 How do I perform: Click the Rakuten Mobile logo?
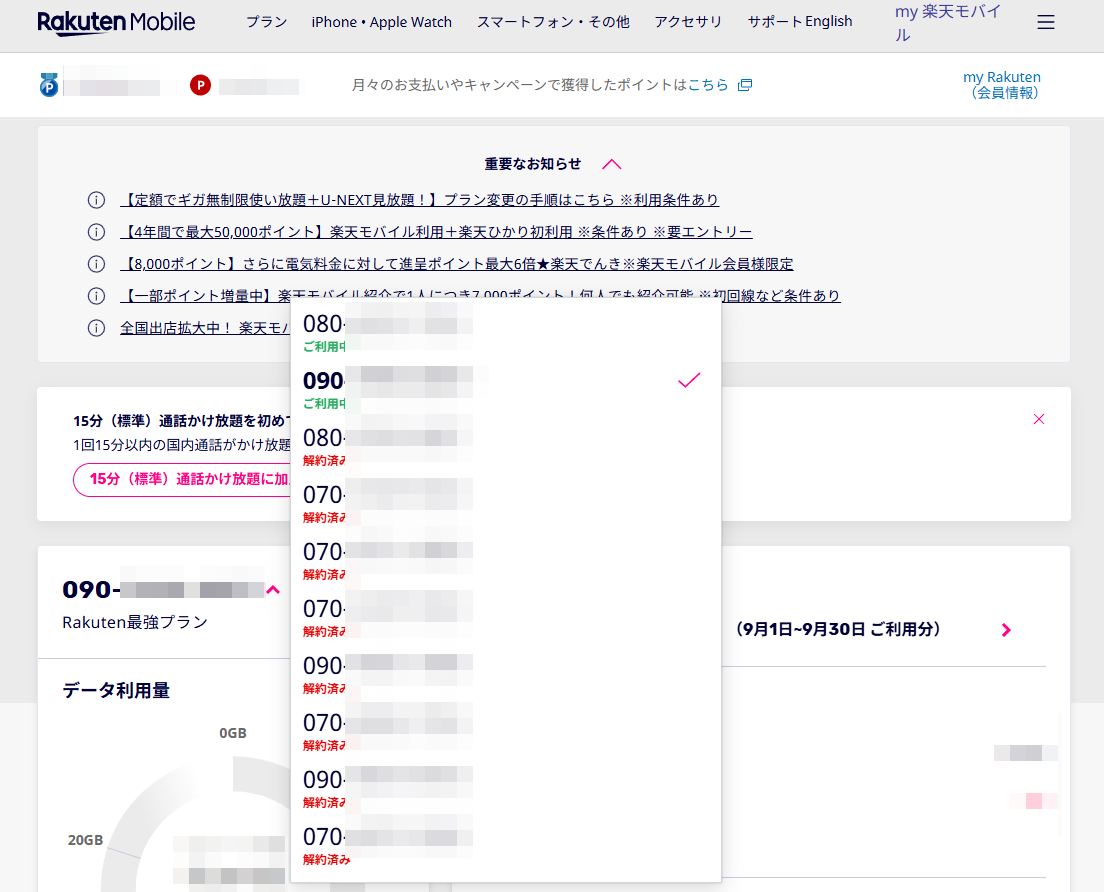pos(116,23)
